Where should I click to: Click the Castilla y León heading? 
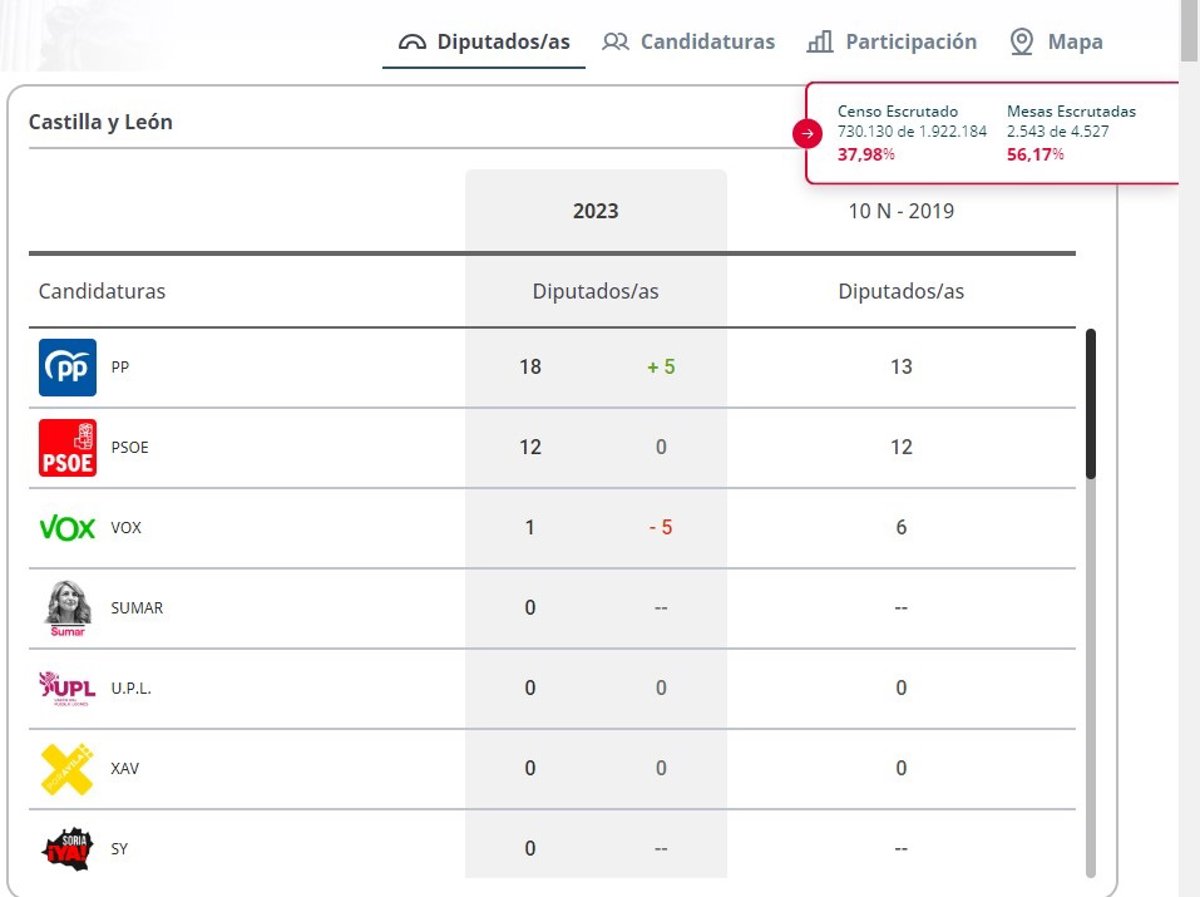click(x=100, y=122)
